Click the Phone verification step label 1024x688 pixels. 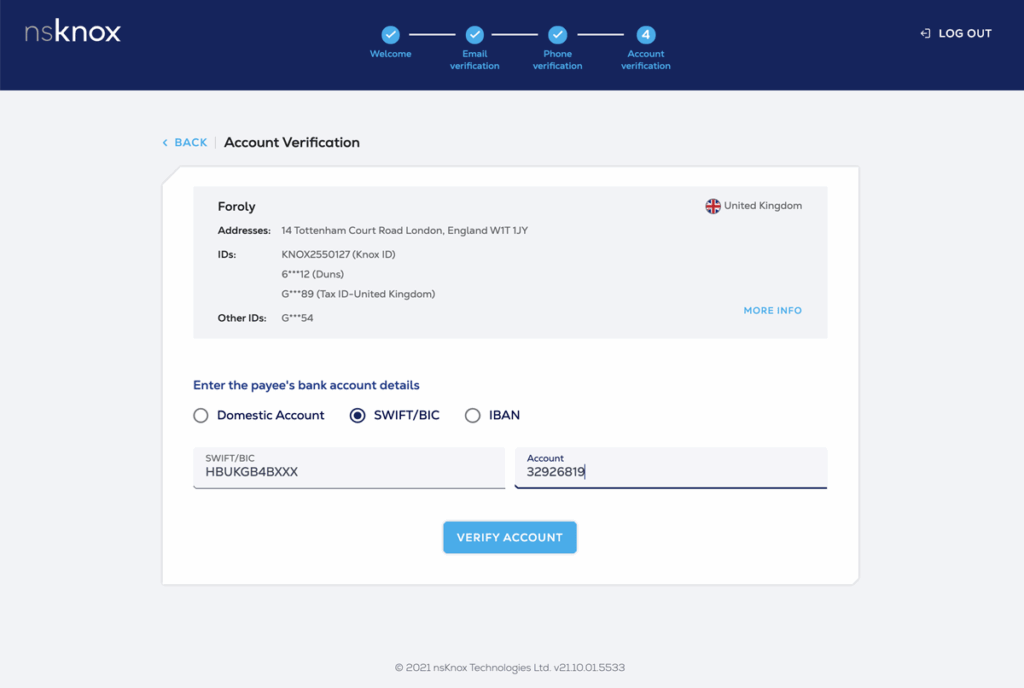pyautogui.click(x=557, y=59)
